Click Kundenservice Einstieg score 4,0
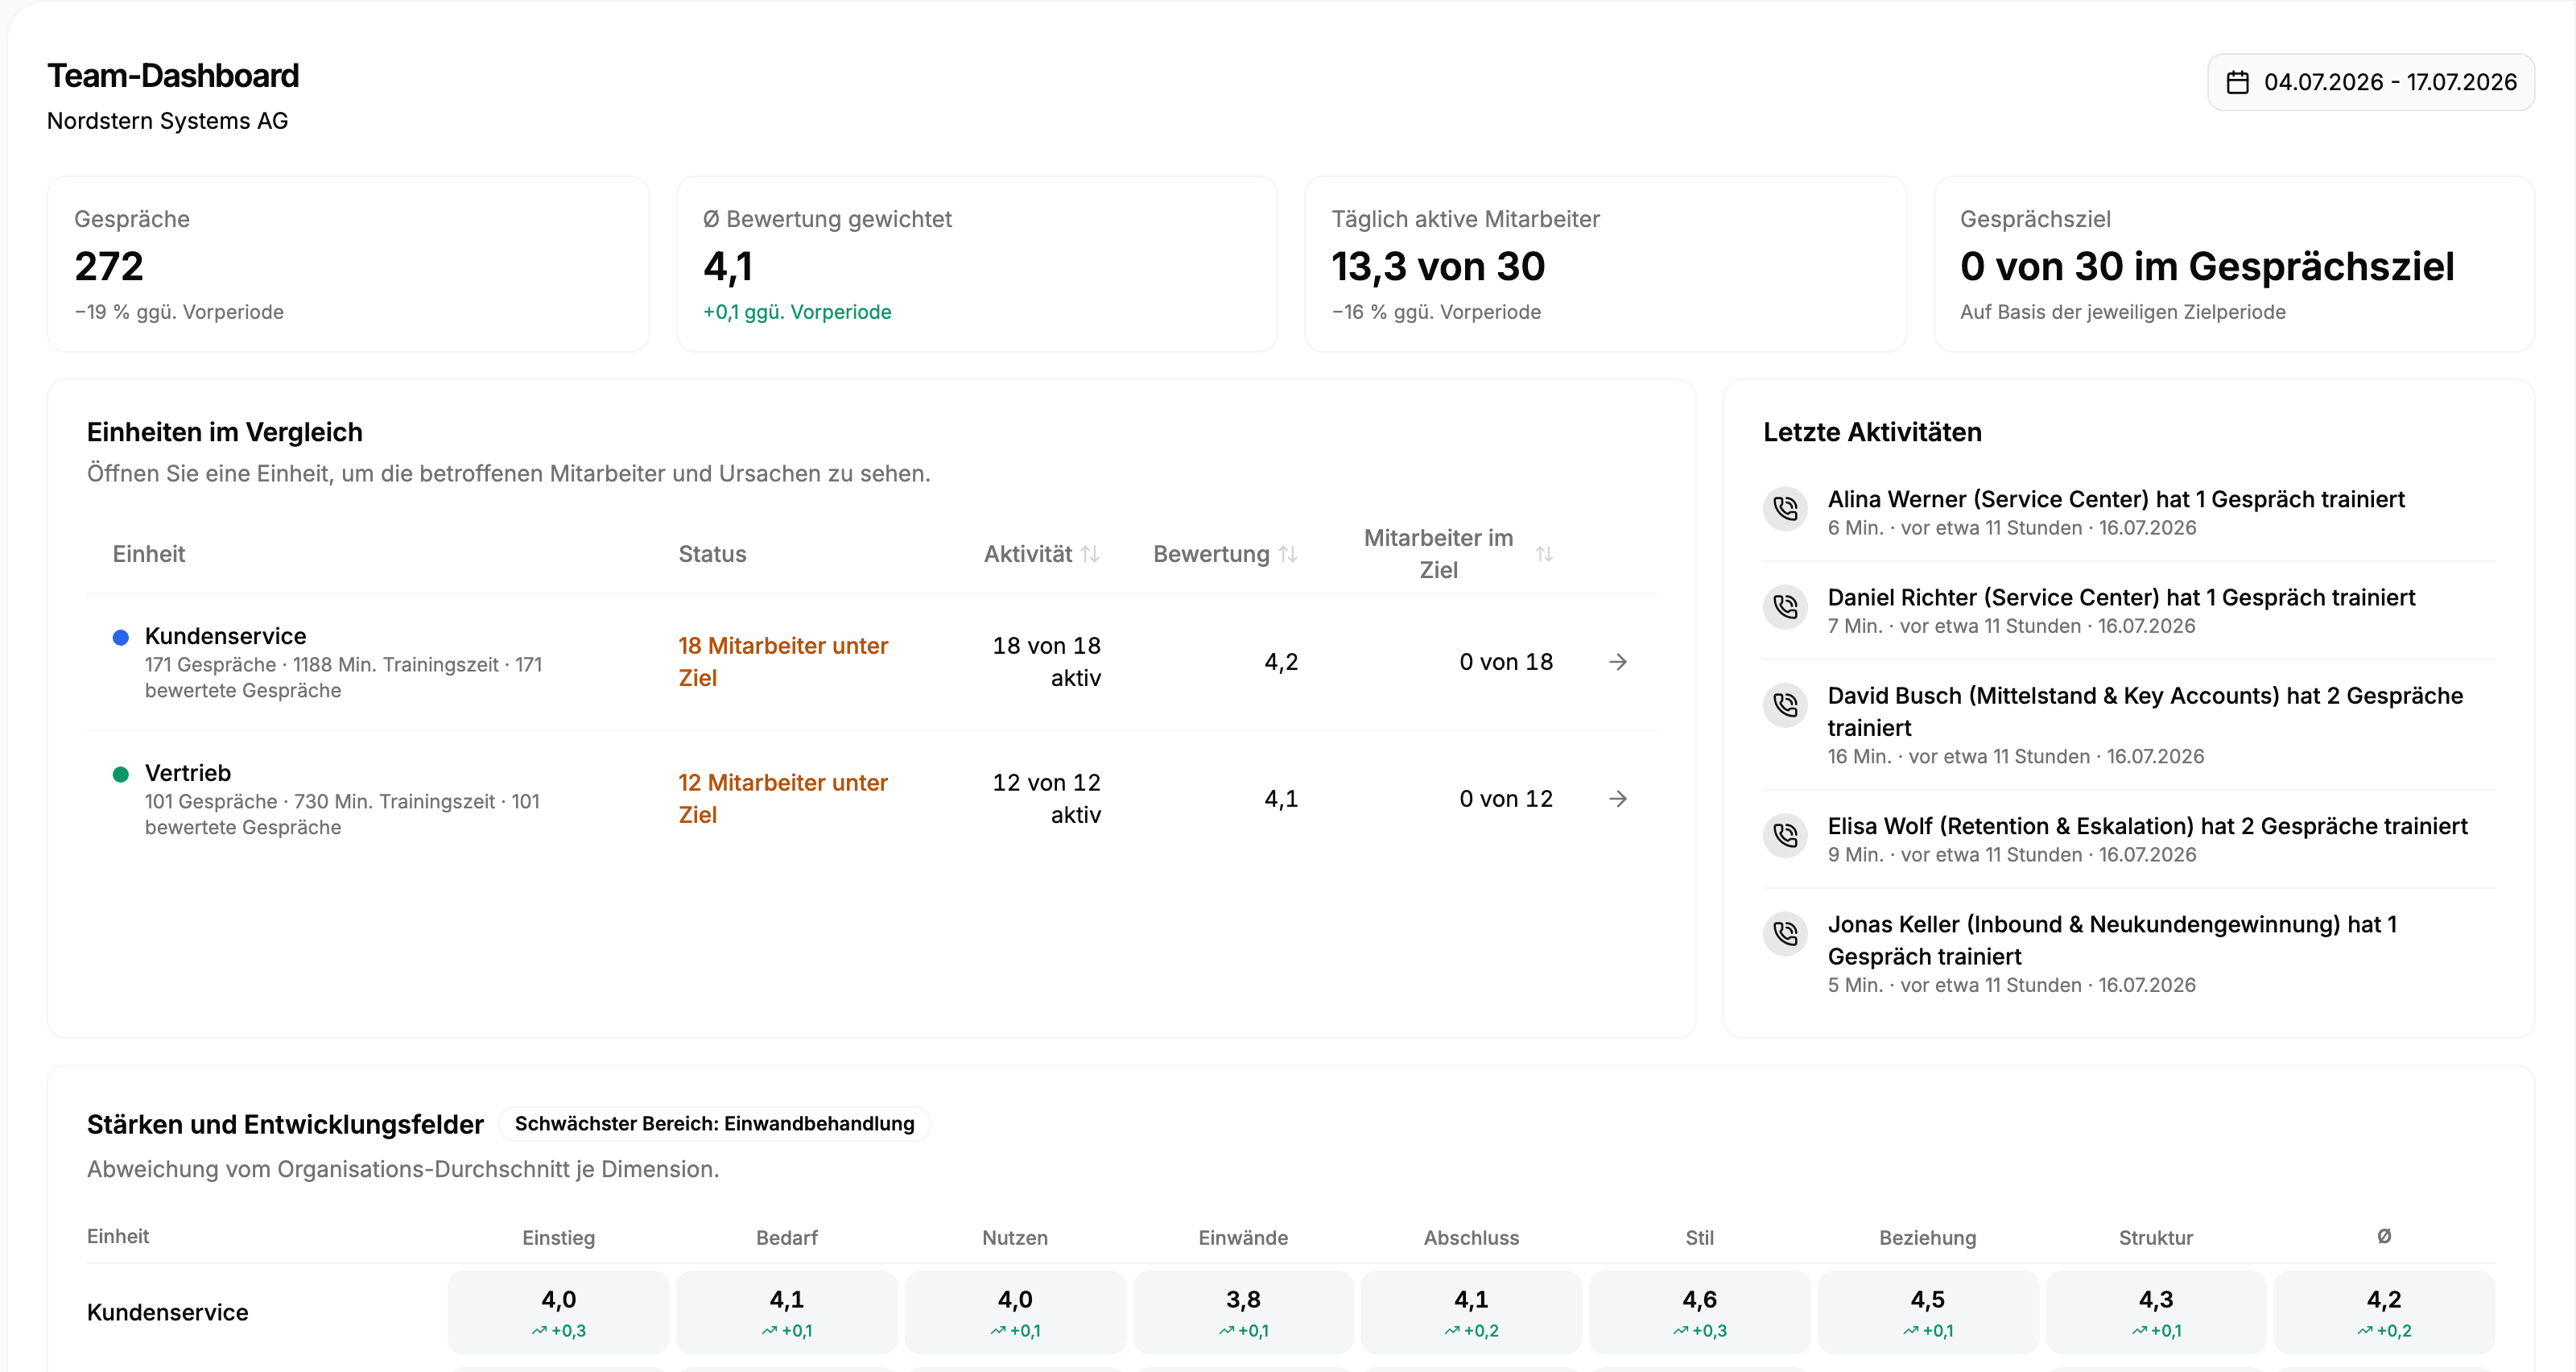The image size is (2576, 1372). coord(558,1312)
